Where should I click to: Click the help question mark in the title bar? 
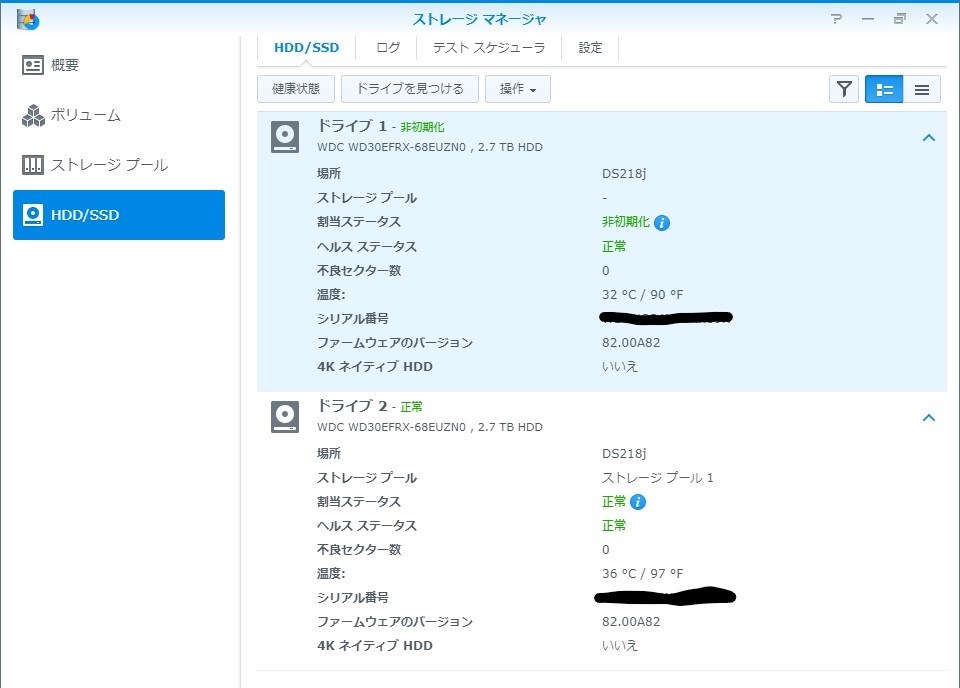click(x=836, y=19)
